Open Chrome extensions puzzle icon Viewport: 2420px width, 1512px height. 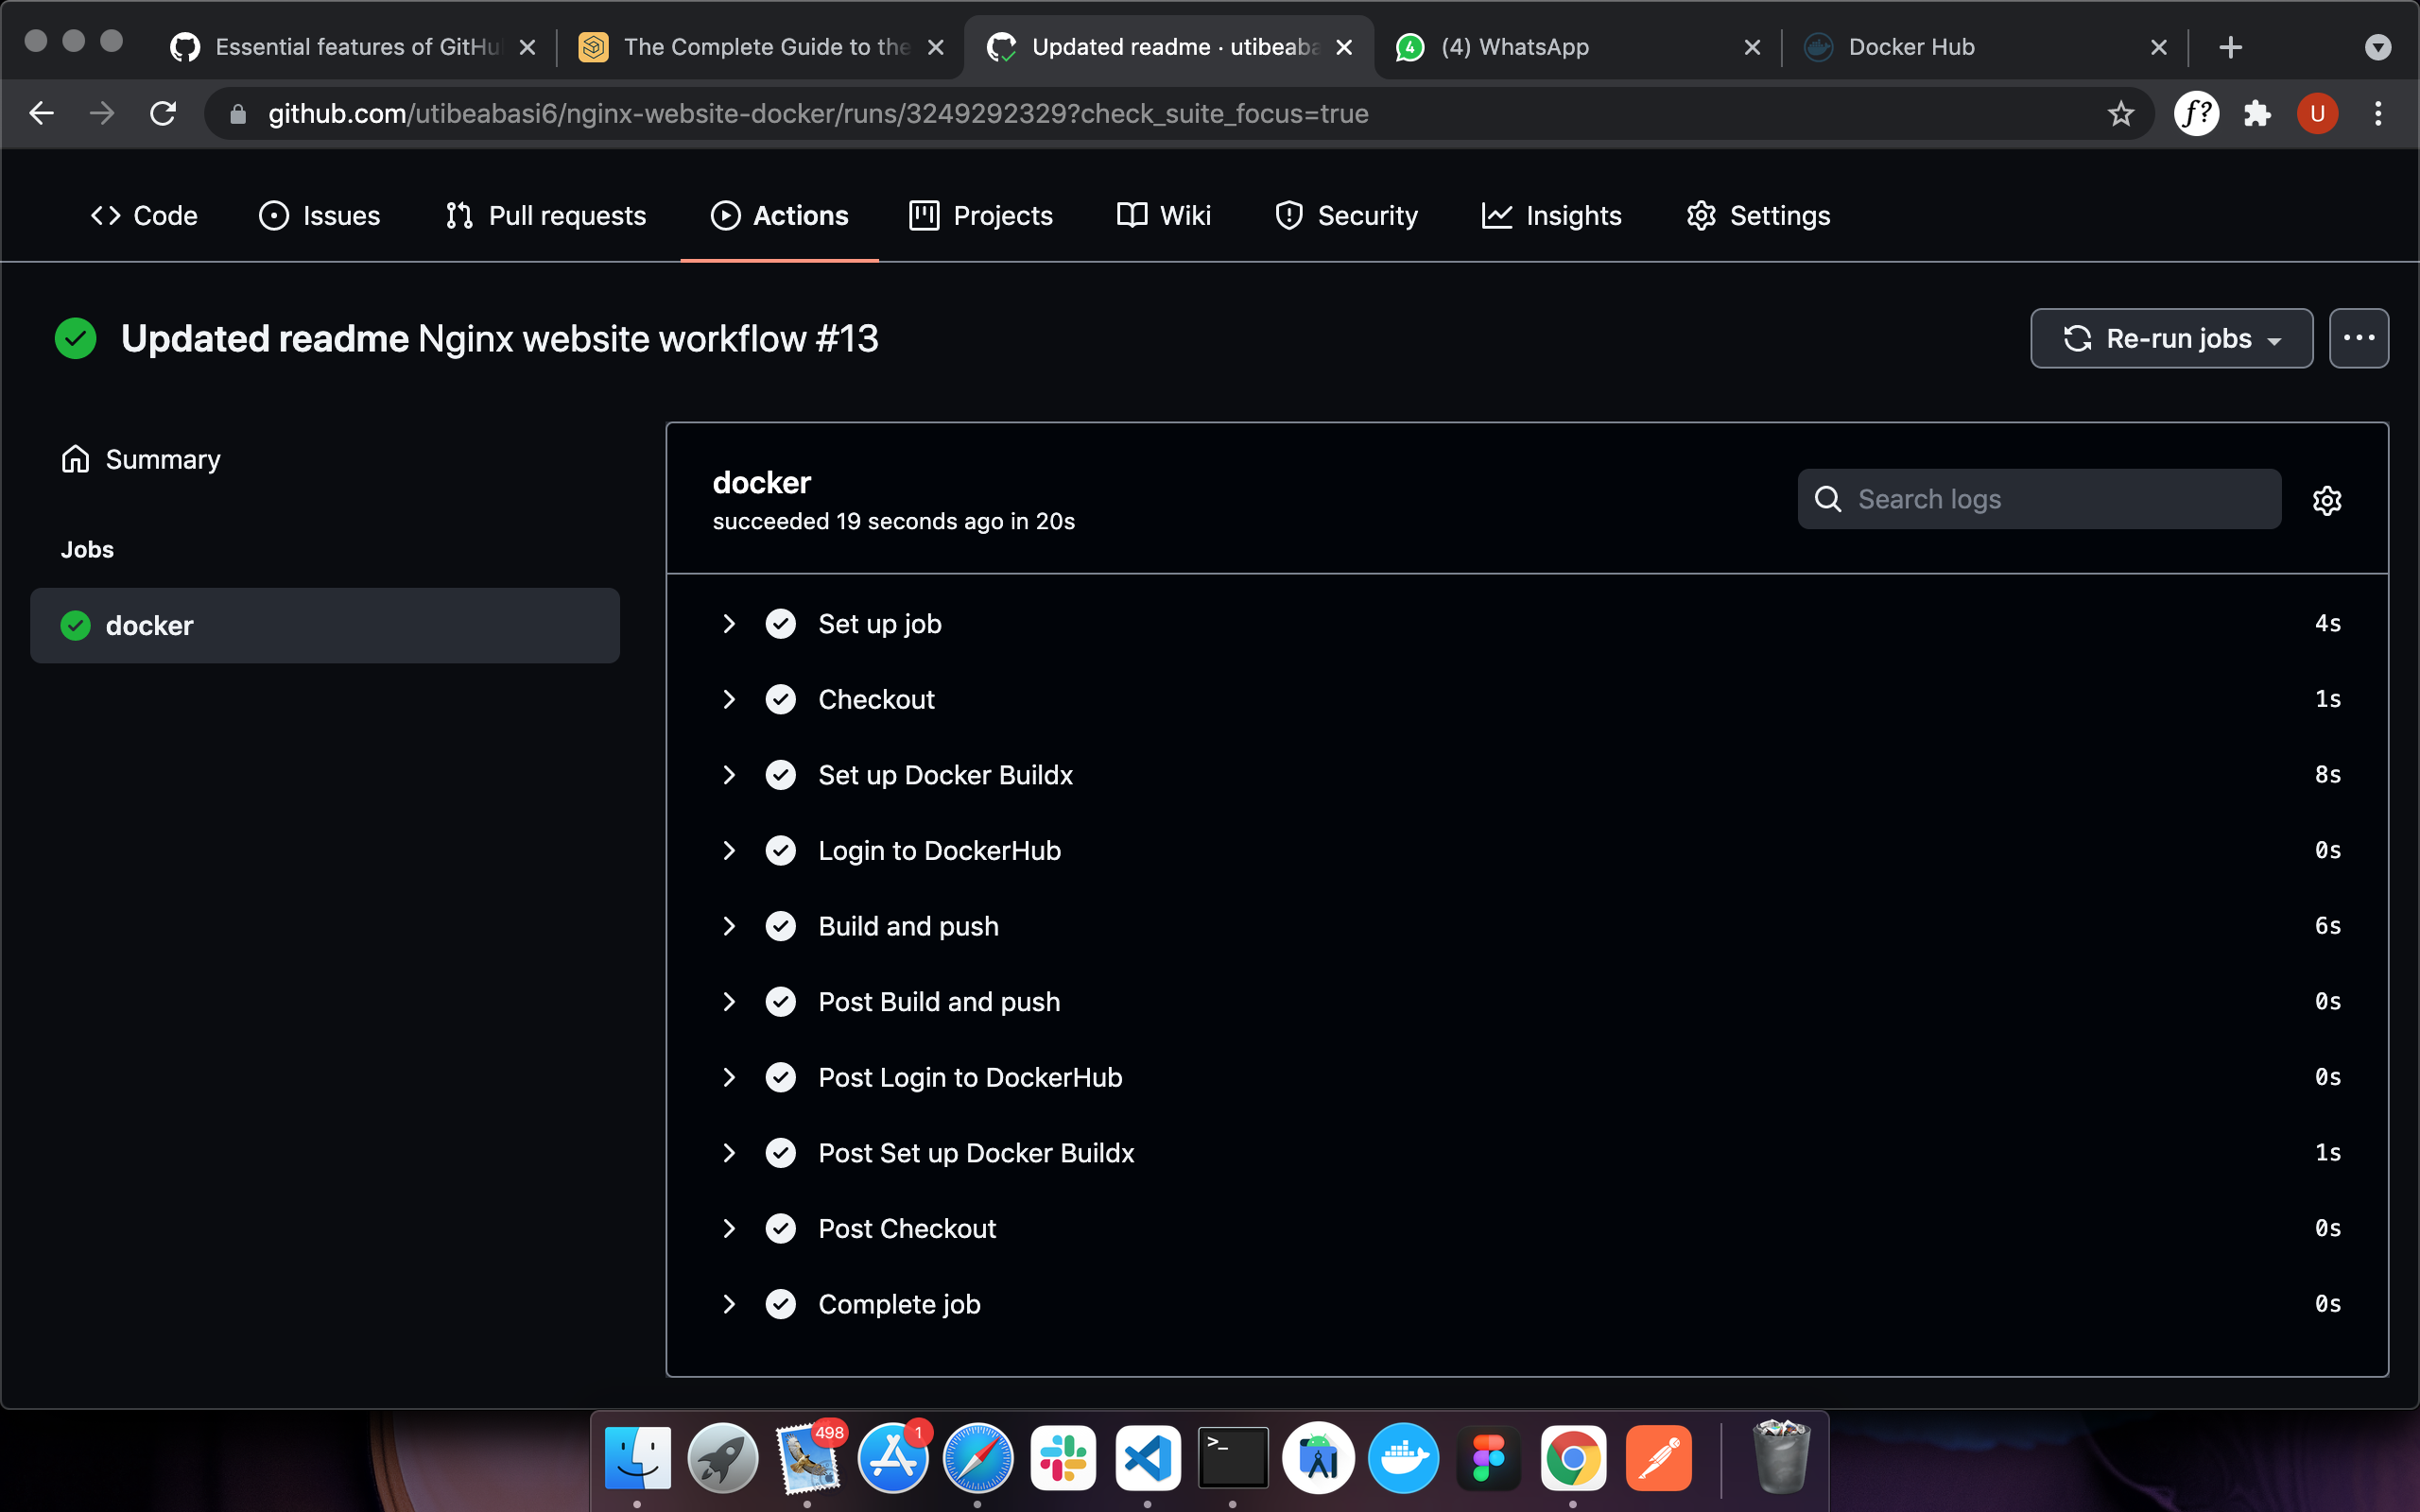pos(2256,114)
